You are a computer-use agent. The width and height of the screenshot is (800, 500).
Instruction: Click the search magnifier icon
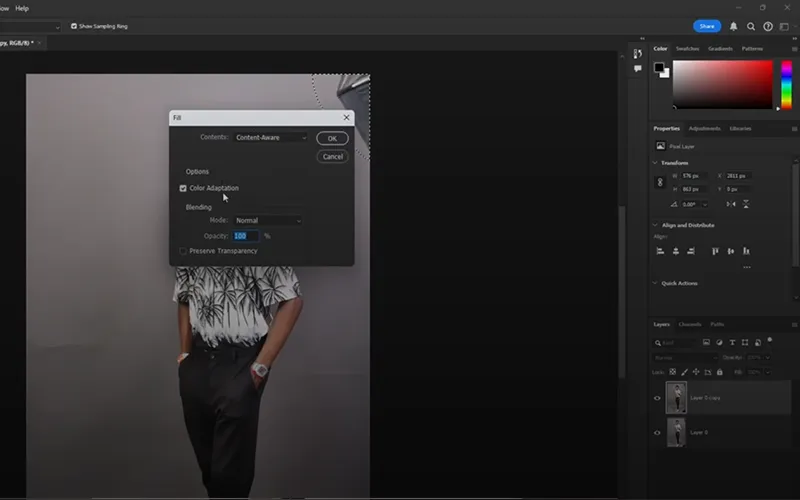(751, 26)
